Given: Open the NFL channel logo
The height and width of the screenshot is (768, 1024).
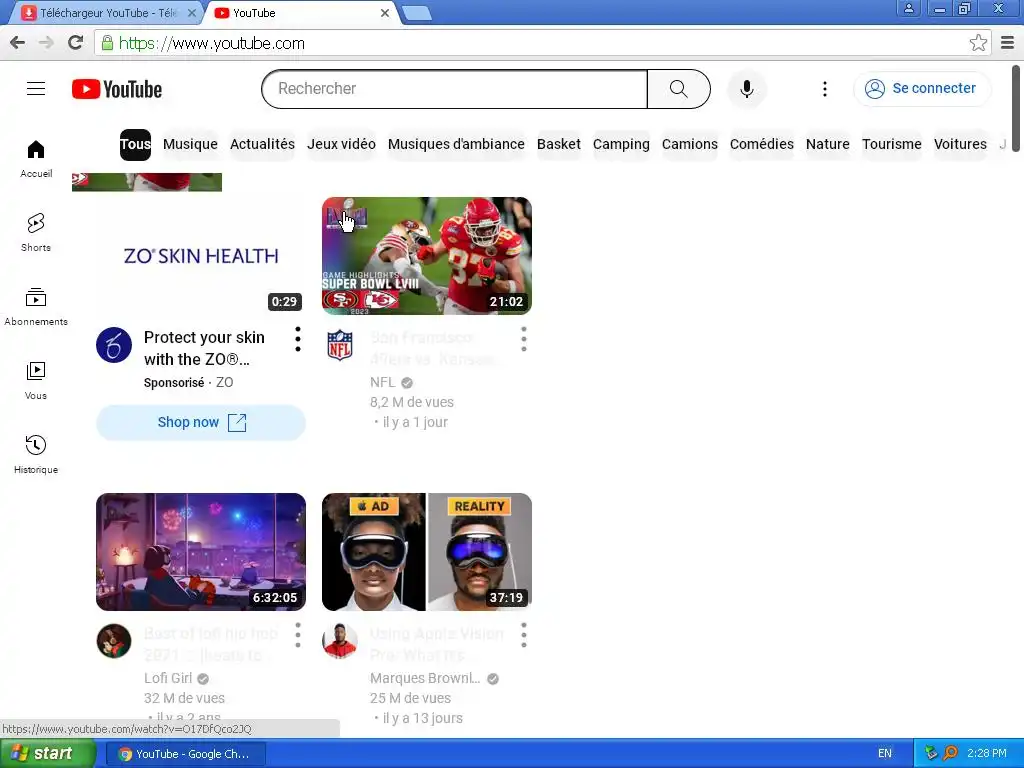Looking at the screenshot, I should (x=340, y=345).
